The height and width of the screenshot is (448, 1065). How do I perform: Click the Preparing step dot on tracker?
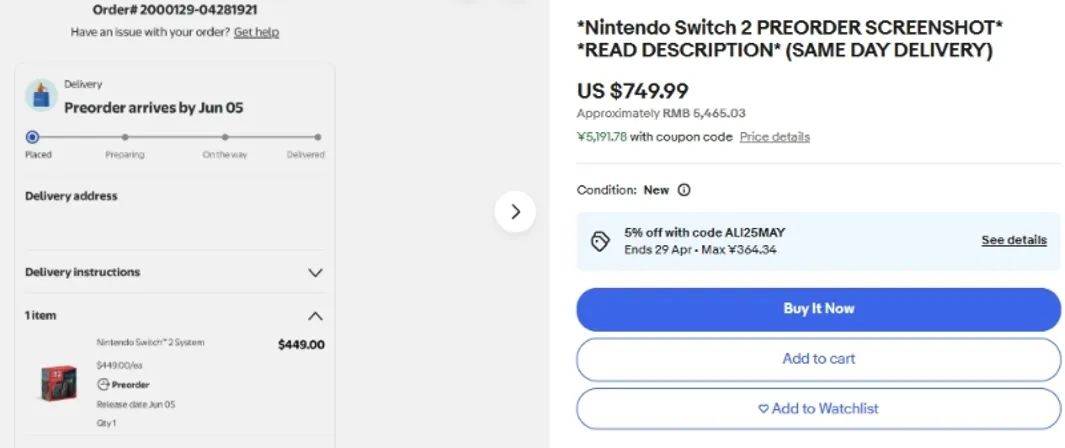click(125, 137)
